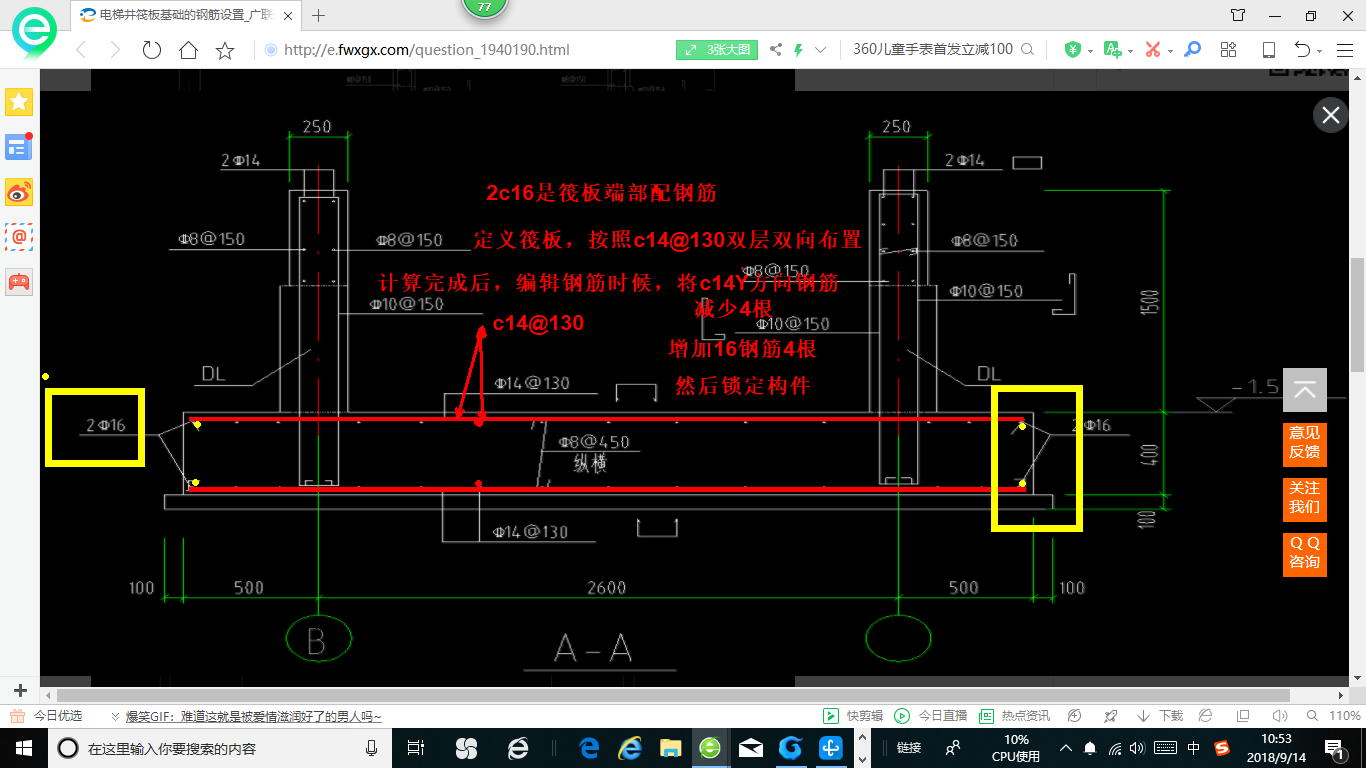The width and height of the screenshot is (1366, 768).
Task: Open the sidebar Weibo icon
Action: 19,192
